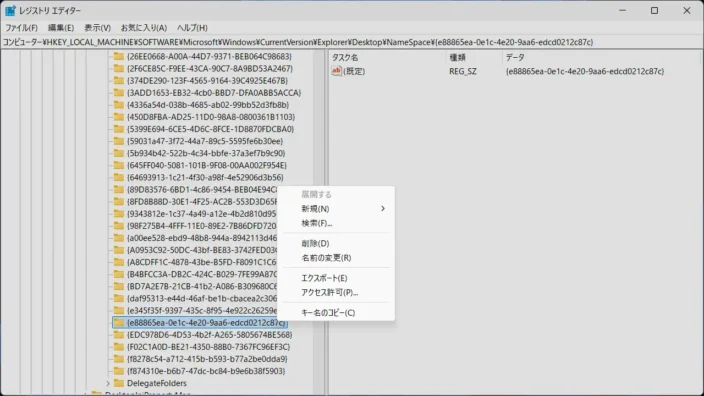This screenshot has width=704, height=396.
Task: Click folder icon of key starting {8FD8B88D-30E1
Action: [x=119, y=202]
